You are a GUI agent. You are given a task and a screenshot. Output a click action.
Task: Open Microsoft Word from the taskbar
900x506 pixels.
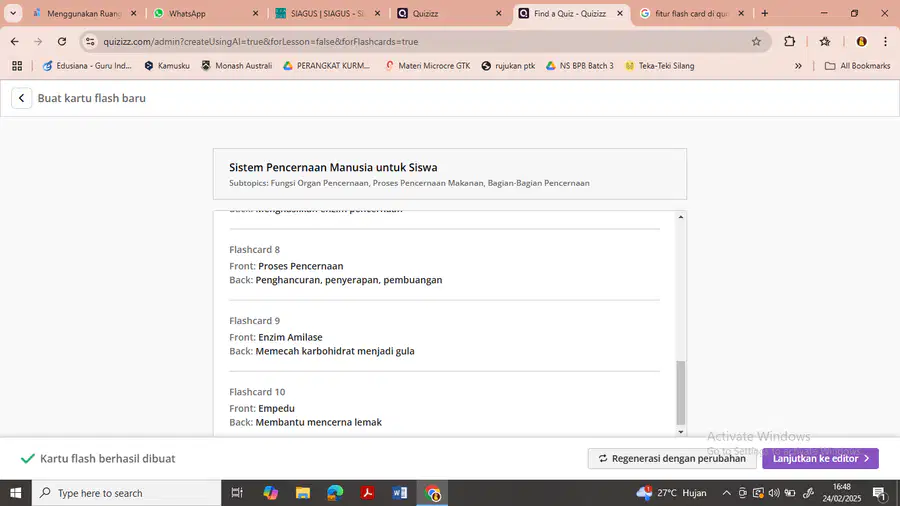click(x=399, y=493)
